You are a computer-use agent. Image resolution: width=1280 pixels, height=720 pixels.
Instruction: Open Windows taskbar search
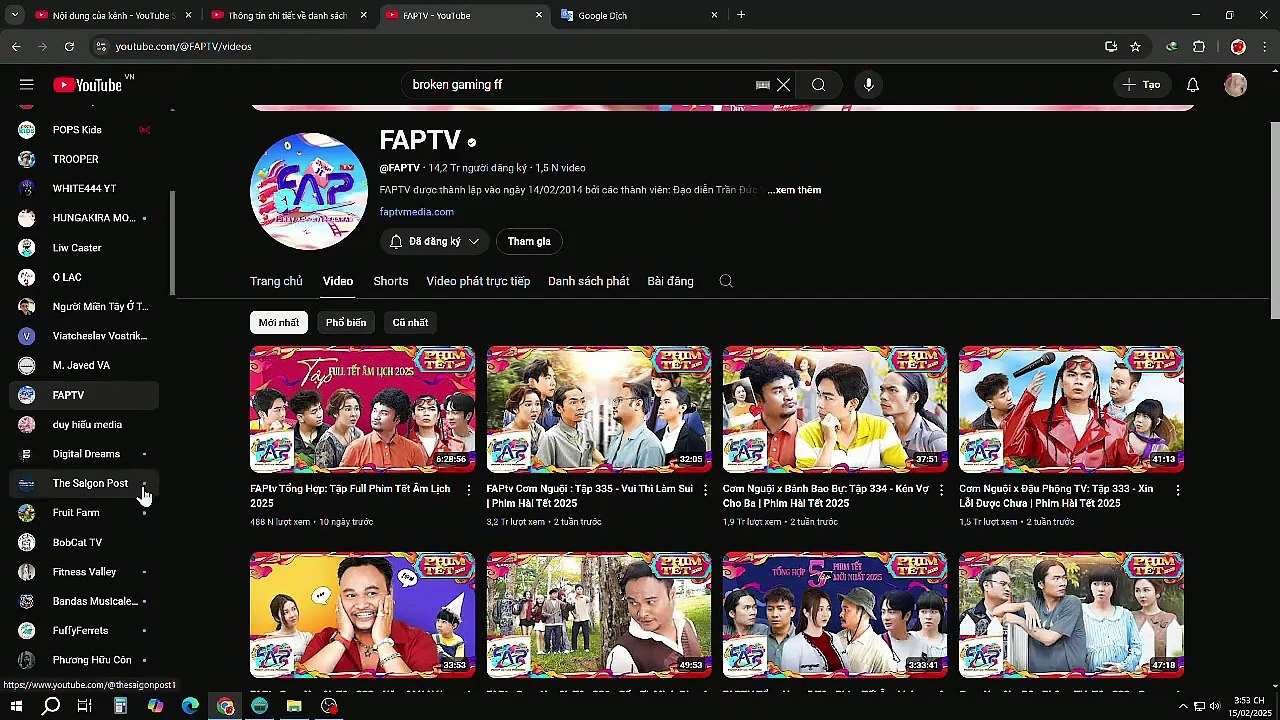point(51,707)
